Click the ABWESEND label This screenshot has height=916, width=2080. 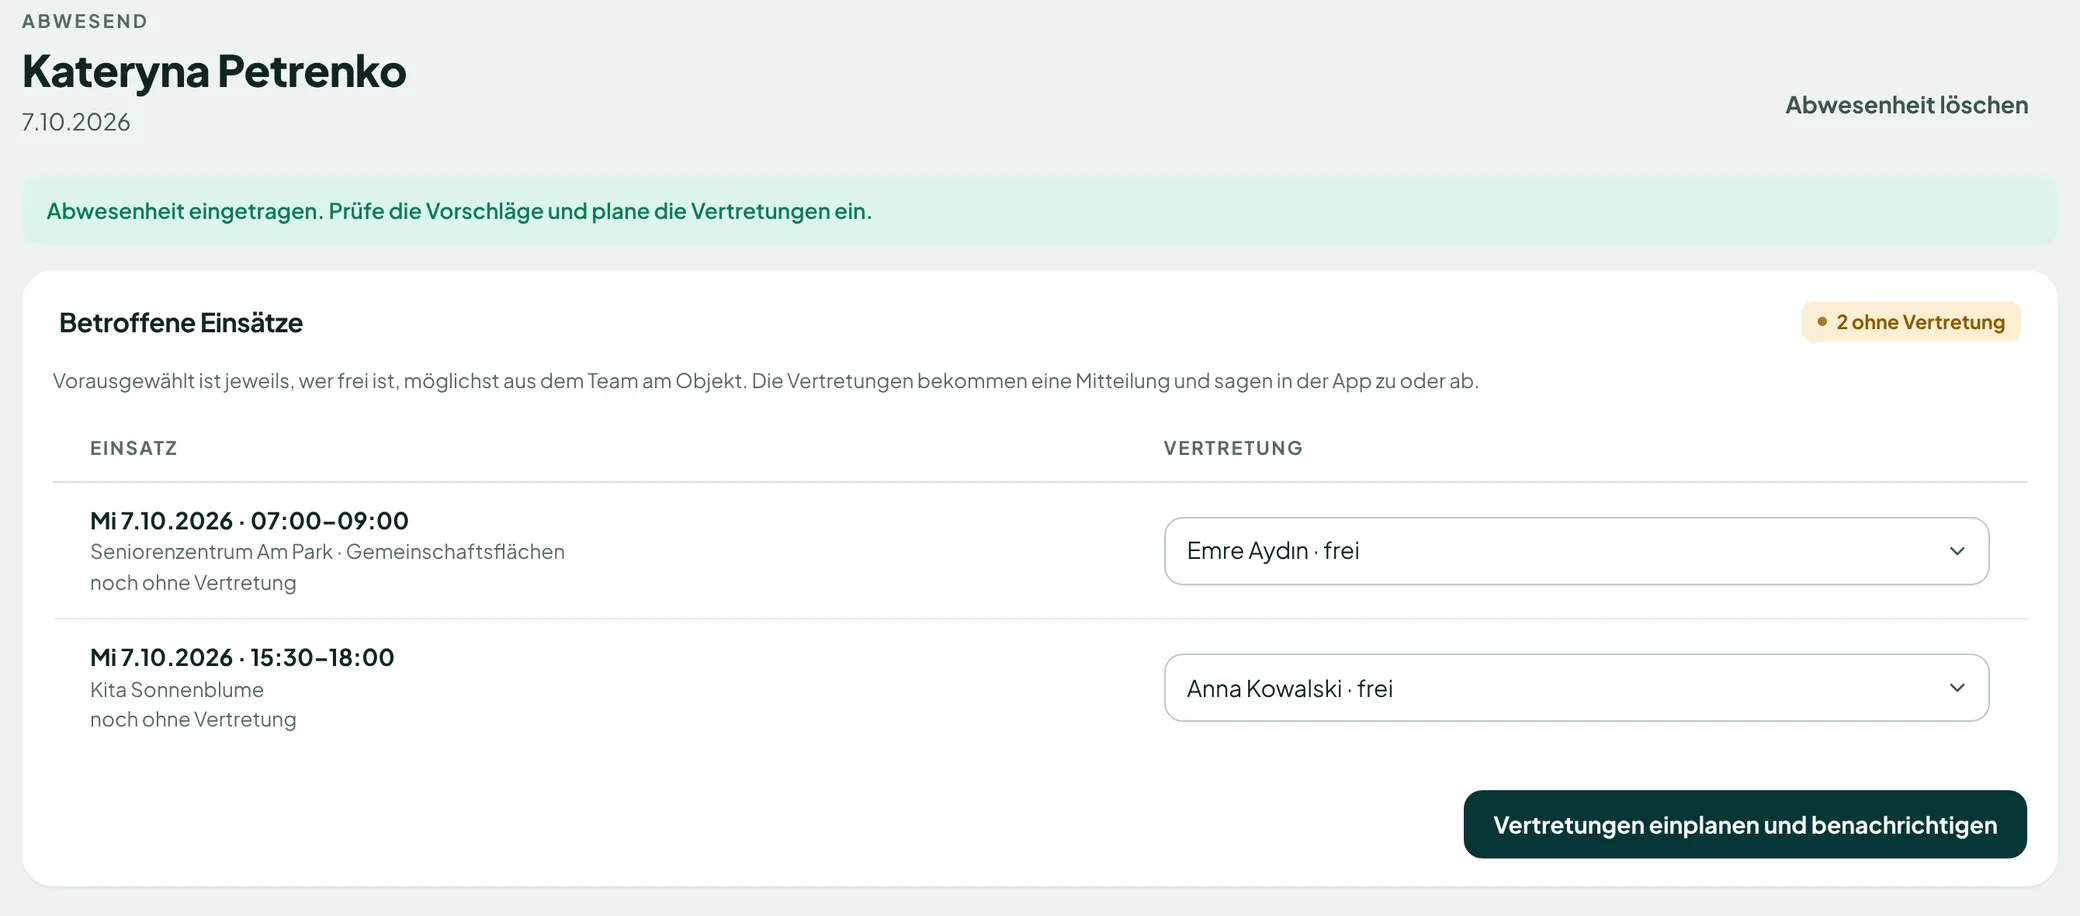tap(85, 21)
